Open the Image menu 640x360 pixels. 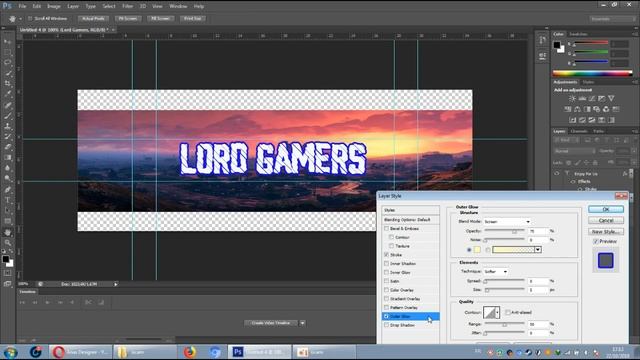point(54,6)
